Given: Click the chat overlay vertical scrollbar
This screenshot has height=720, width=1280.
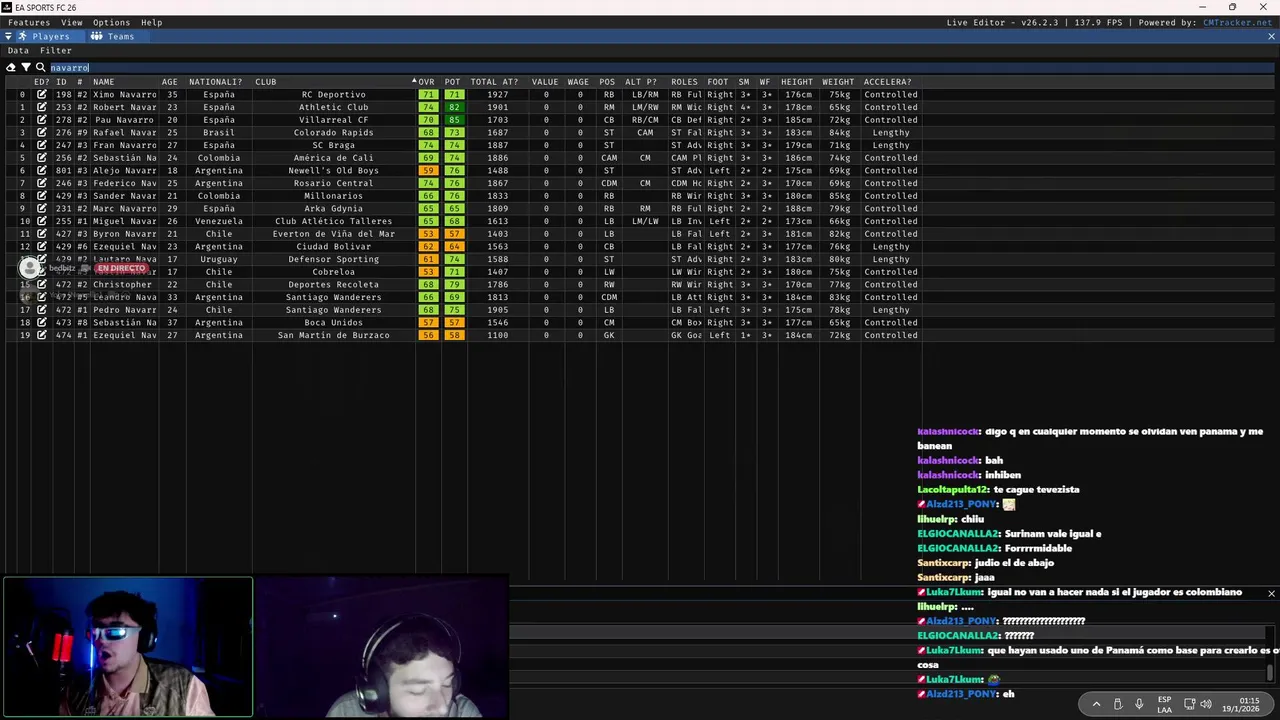Looking at the screenshot, I should 1271,673.
